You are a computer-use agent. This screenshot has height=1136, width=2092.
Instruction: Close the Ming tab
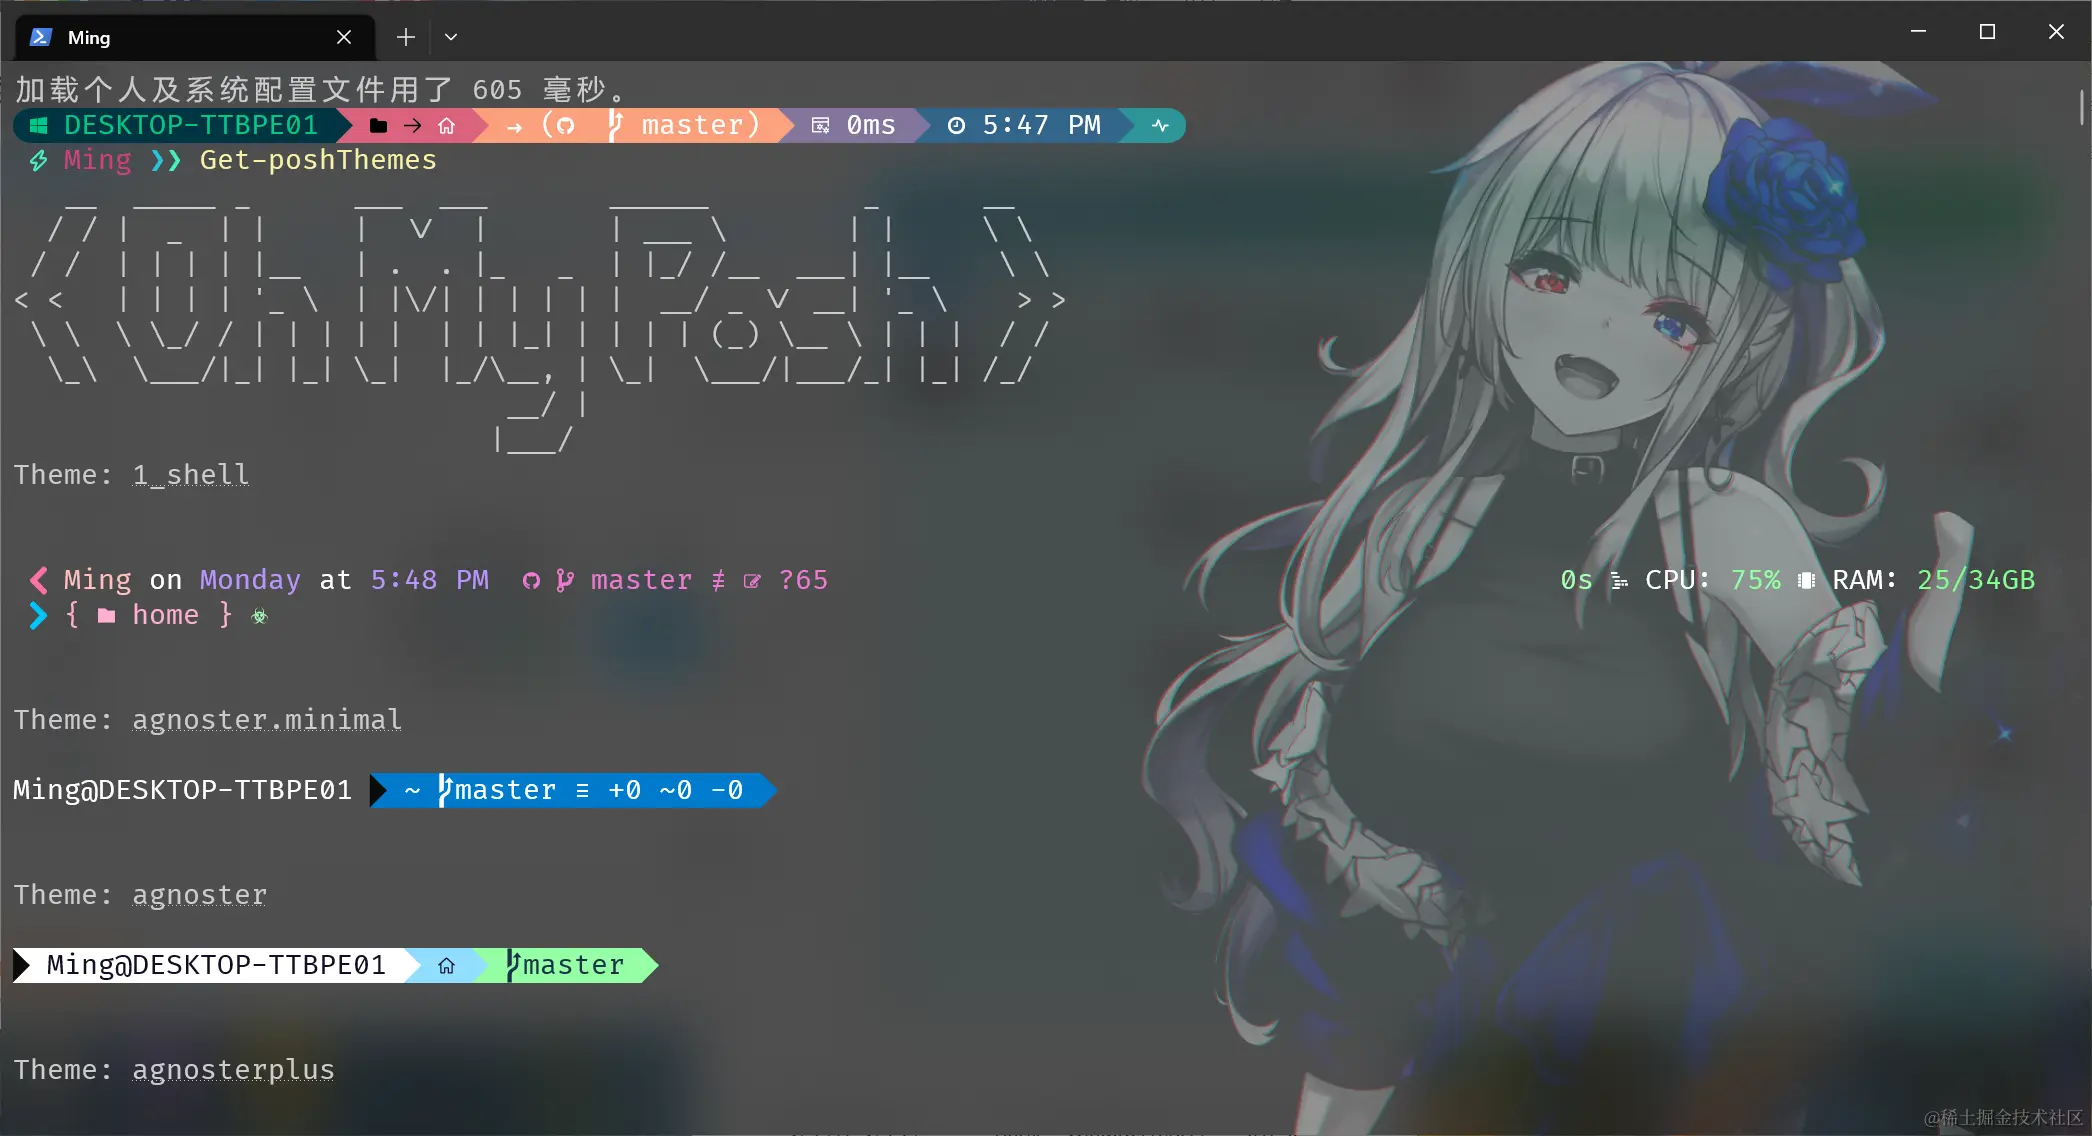click(x=344, y=37)
